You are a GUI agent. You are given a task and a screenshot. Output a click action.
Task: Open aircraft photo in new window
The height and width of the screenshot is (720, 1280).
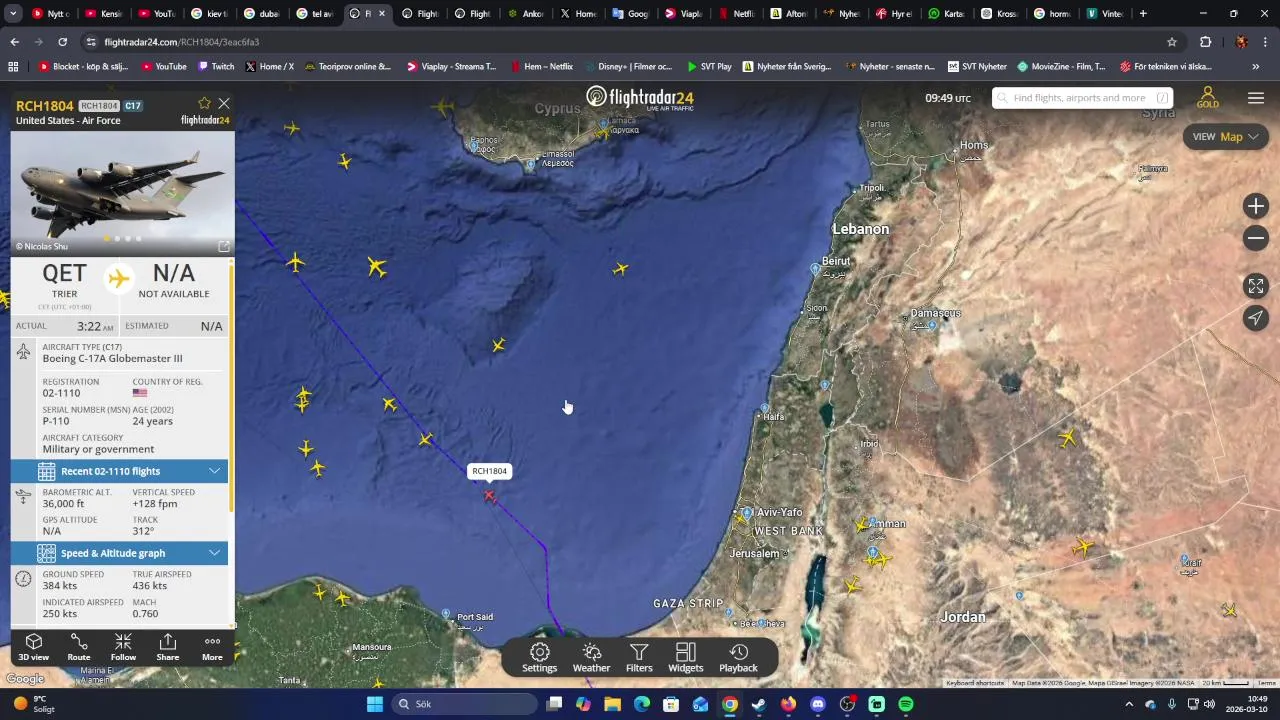pos(224,246)
